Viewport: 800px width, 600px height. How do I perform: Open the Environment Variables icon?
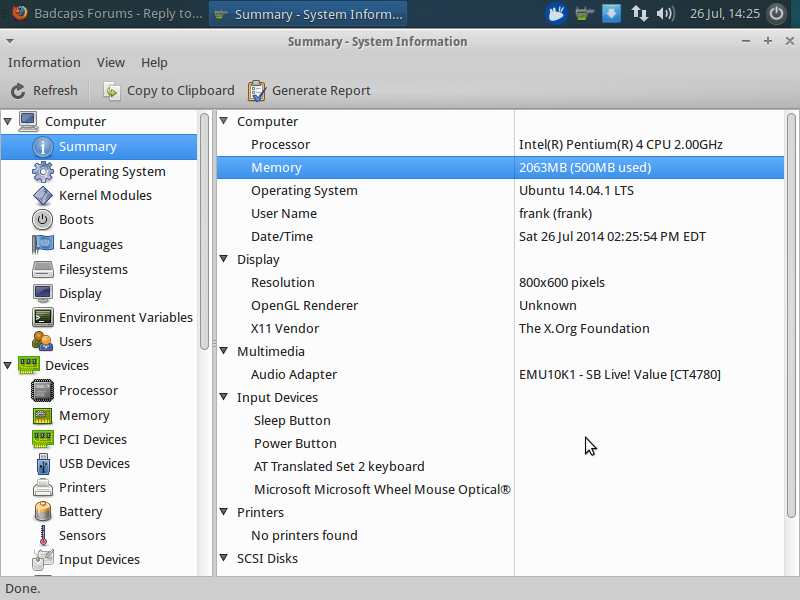43,318
